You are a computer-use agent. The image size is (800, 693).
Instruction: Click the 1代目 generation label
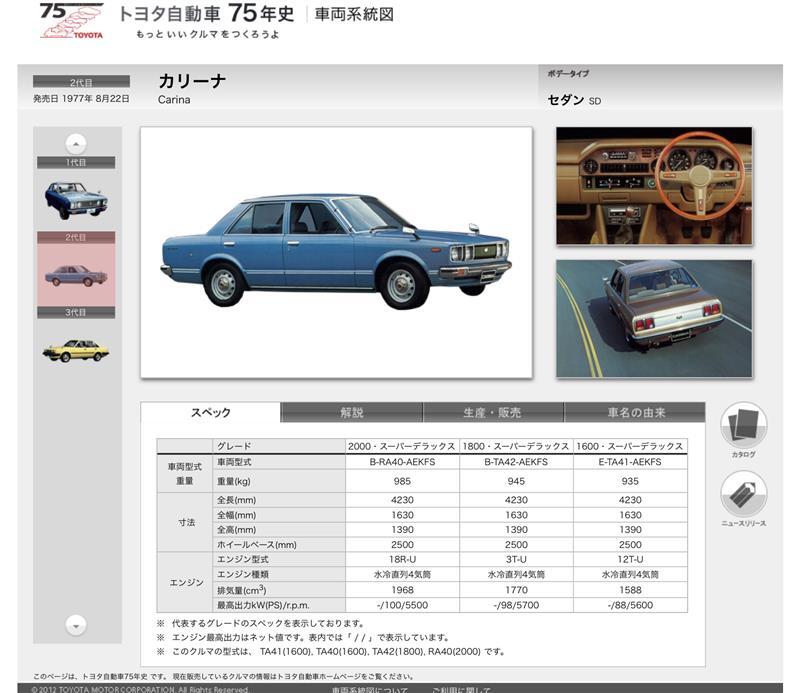[76, 163]
